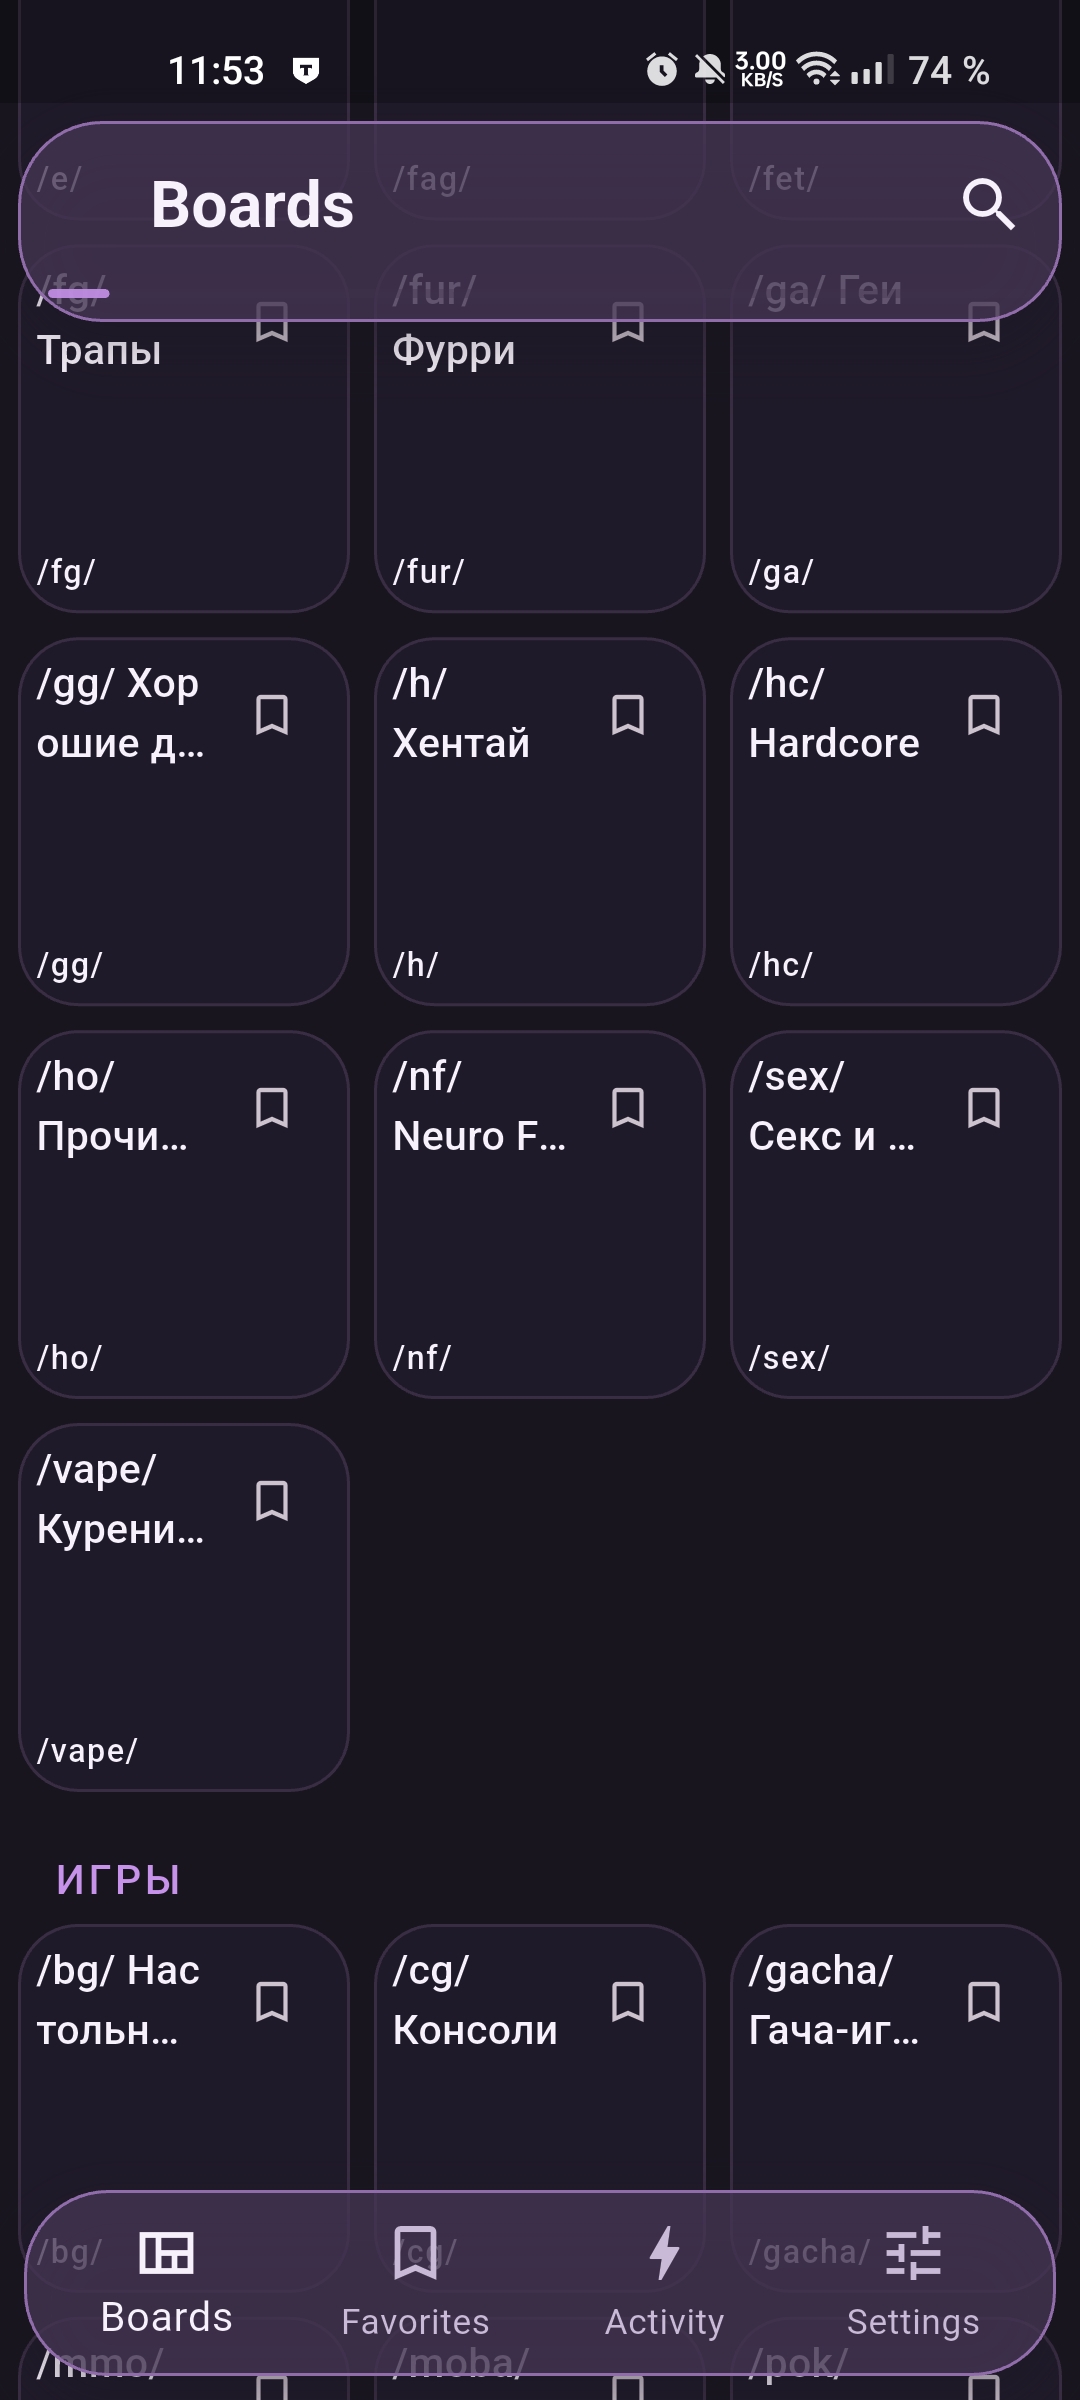The height and width of the screenshot is (2400, 1080).
Task: Bookmark the /gg/ board
Action: coord(272,715)
